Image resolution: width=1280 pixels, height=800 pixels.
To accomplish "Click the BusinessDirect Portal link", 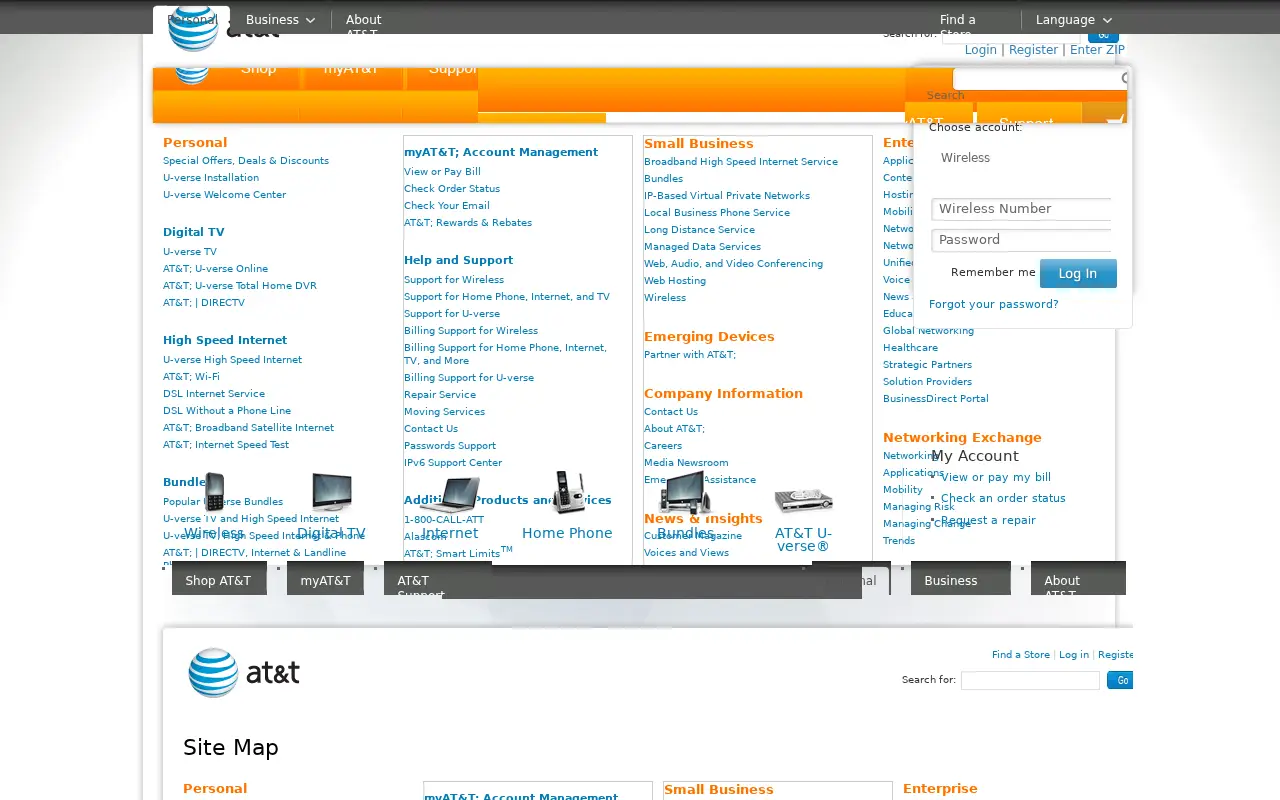I will [x=936, y=399].
